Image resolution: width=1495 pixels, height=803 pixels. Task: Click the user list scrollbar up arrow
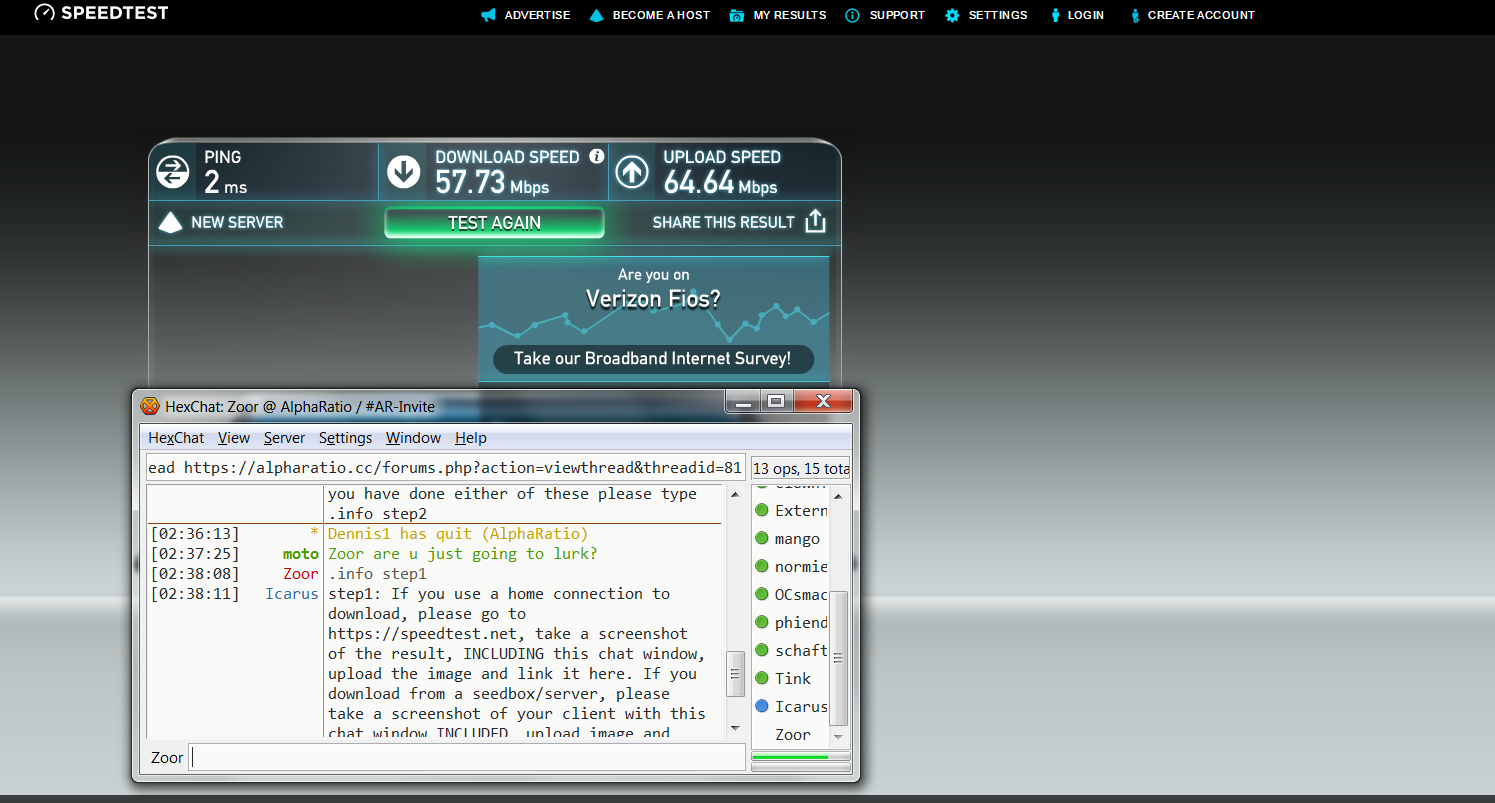coord(839,495)
